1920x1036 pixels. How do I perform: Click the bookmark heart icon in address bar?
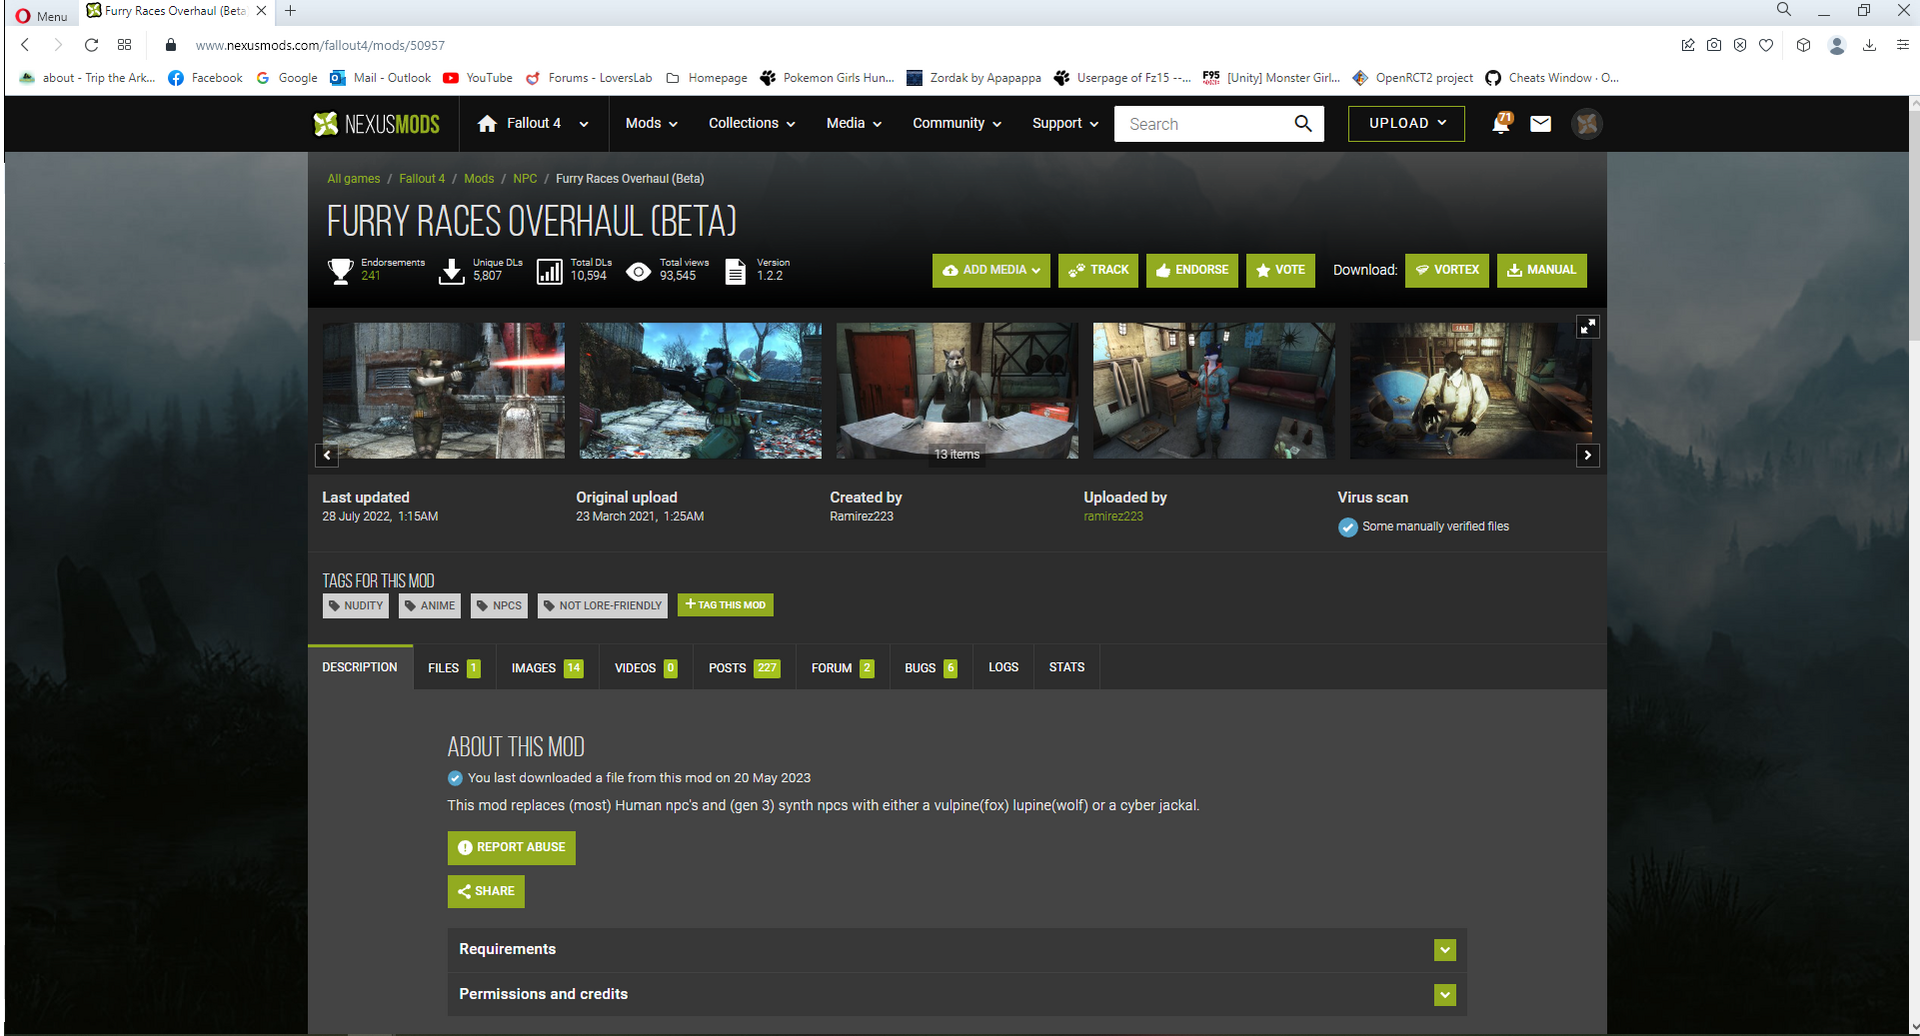click(1766, 45)
